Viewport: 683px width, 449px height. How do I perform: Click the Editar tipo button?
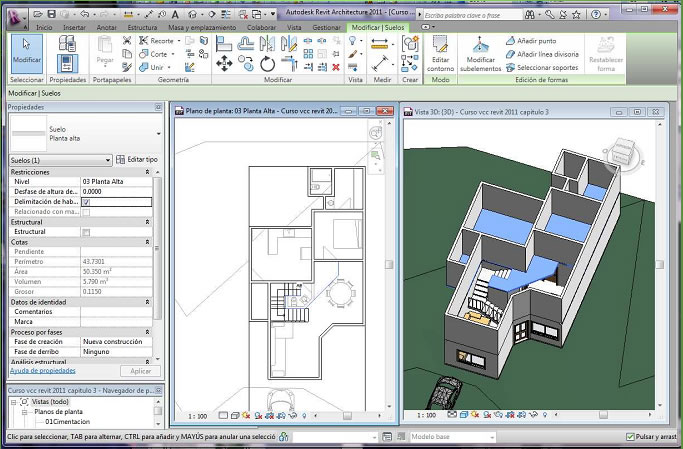click(x=136, y=160)
